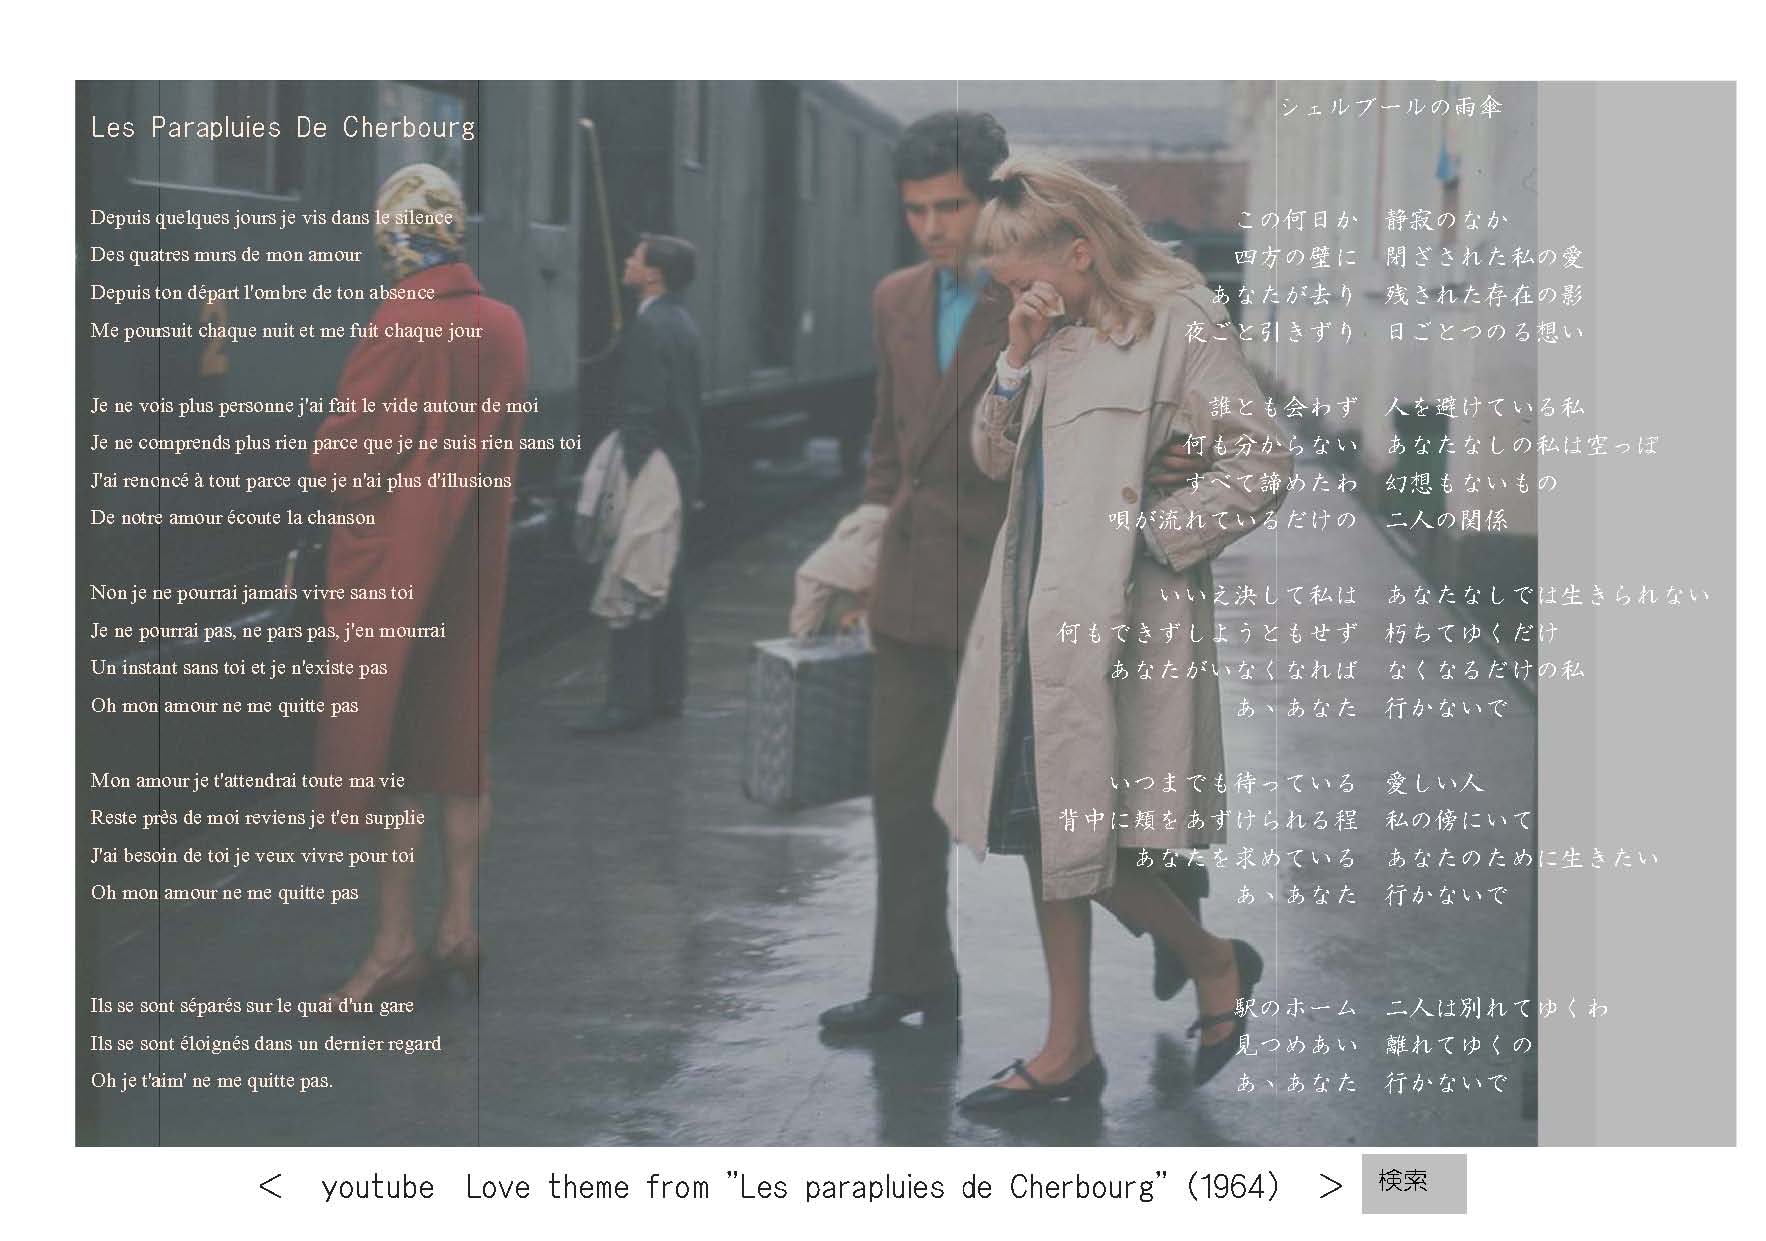Select the caption text Love theme from
This screenshot has height=1241, width=1766.
587,1188
